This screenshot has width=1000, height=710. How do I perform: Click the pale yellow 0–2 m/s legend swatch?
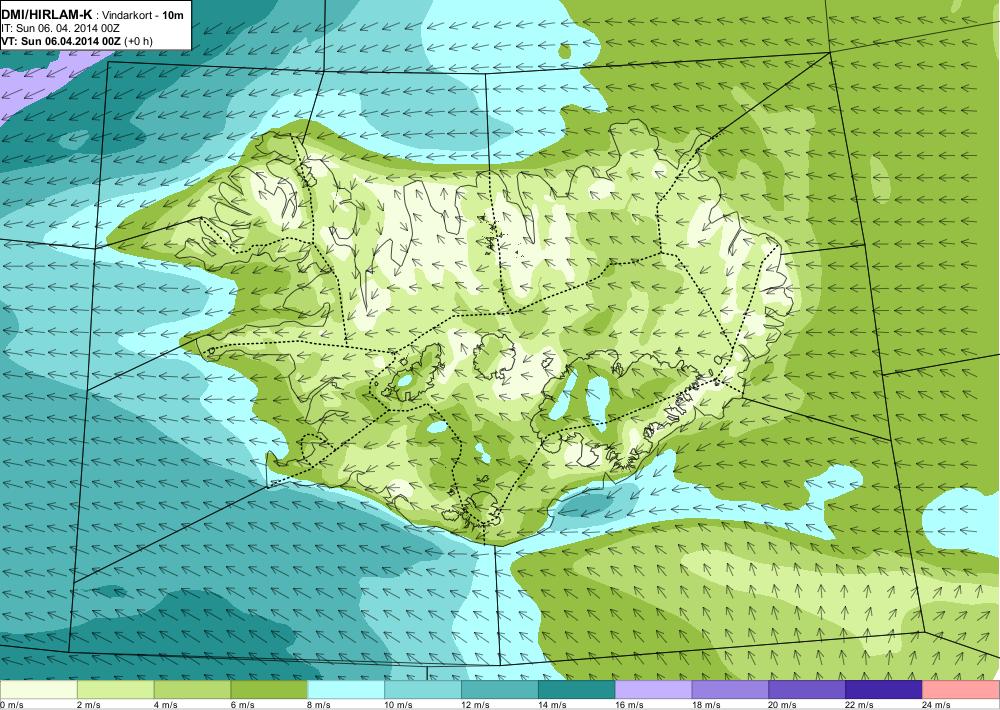[x=38, y=690]
